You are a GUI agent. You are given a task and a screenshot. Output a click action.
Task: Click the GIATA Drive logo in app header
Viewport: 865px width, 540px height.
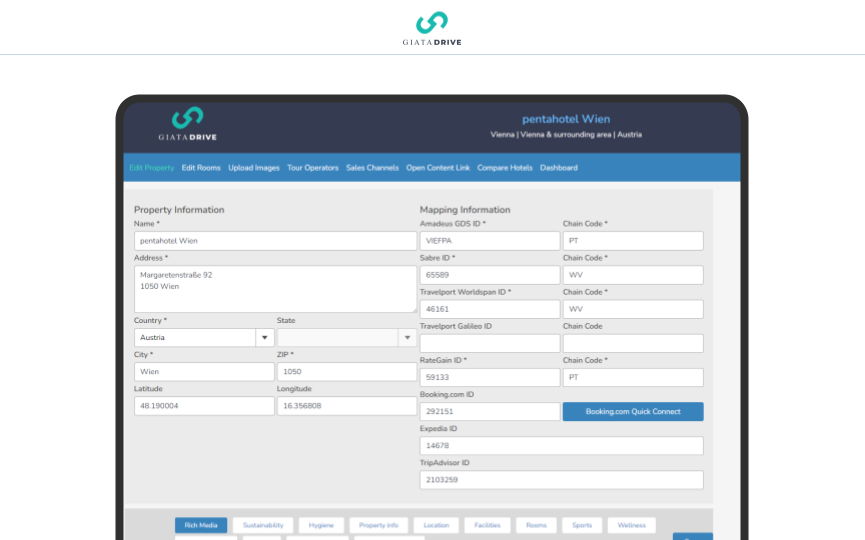187,124
